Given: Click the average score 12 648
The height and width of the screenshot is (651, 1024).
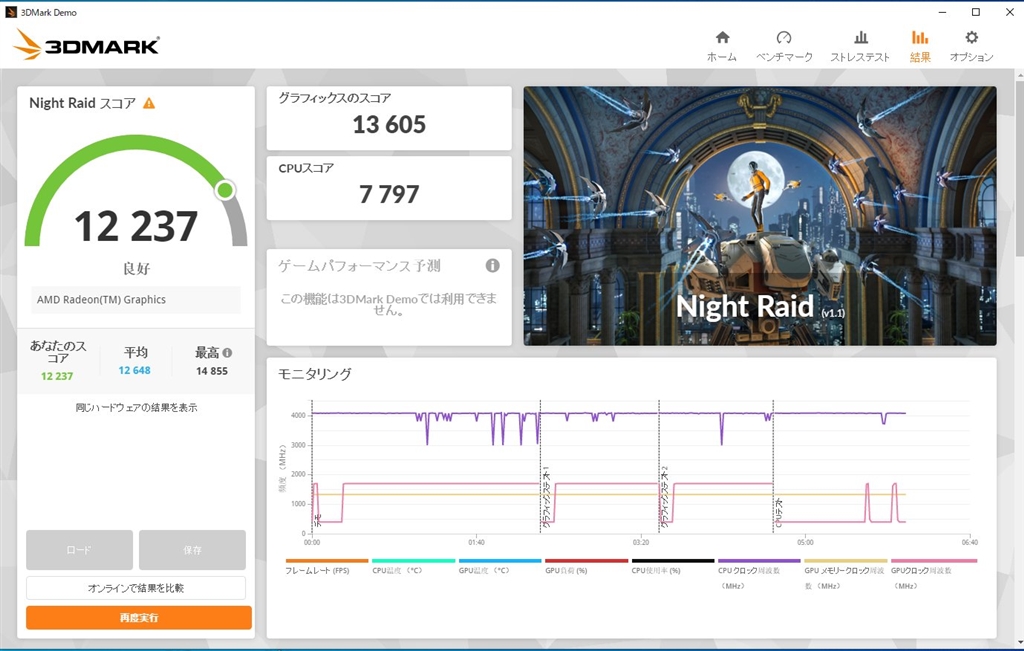Looking at the screenshot, I should (x=135, y=370).
